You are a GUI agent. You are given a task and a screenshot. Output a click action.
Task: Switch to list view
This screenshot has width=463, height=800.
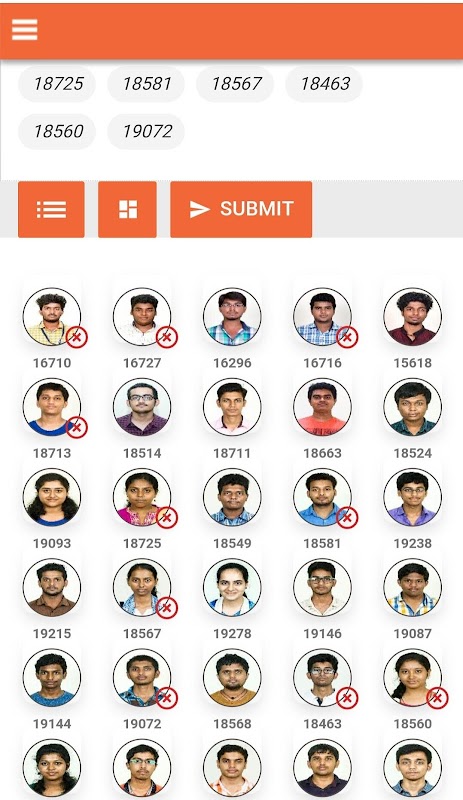pyautogui.click(x=51, y=209)
